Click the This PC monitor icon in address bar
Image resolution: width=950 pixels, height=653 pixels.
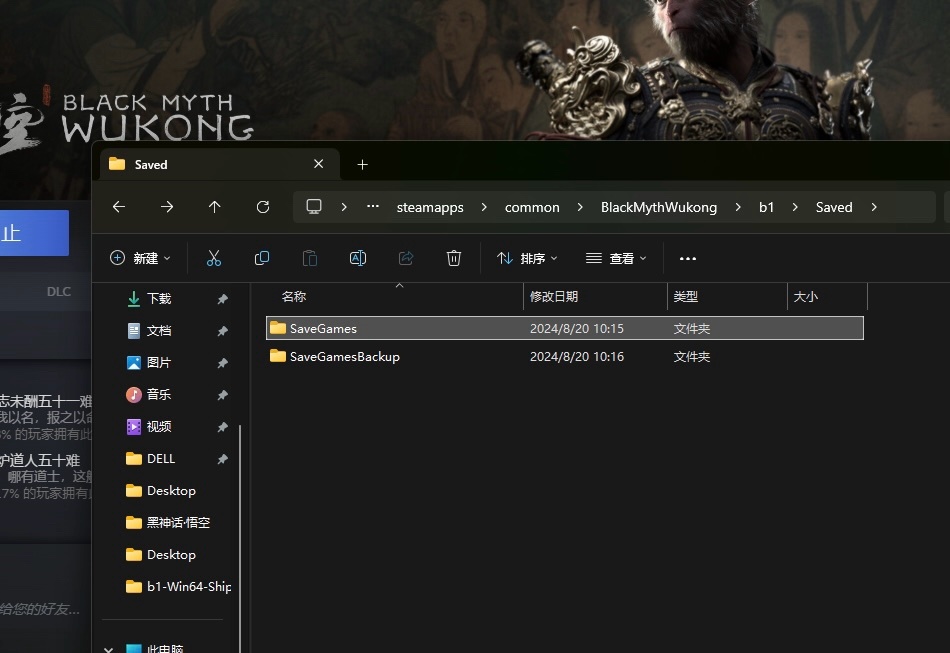coord(314,207)
